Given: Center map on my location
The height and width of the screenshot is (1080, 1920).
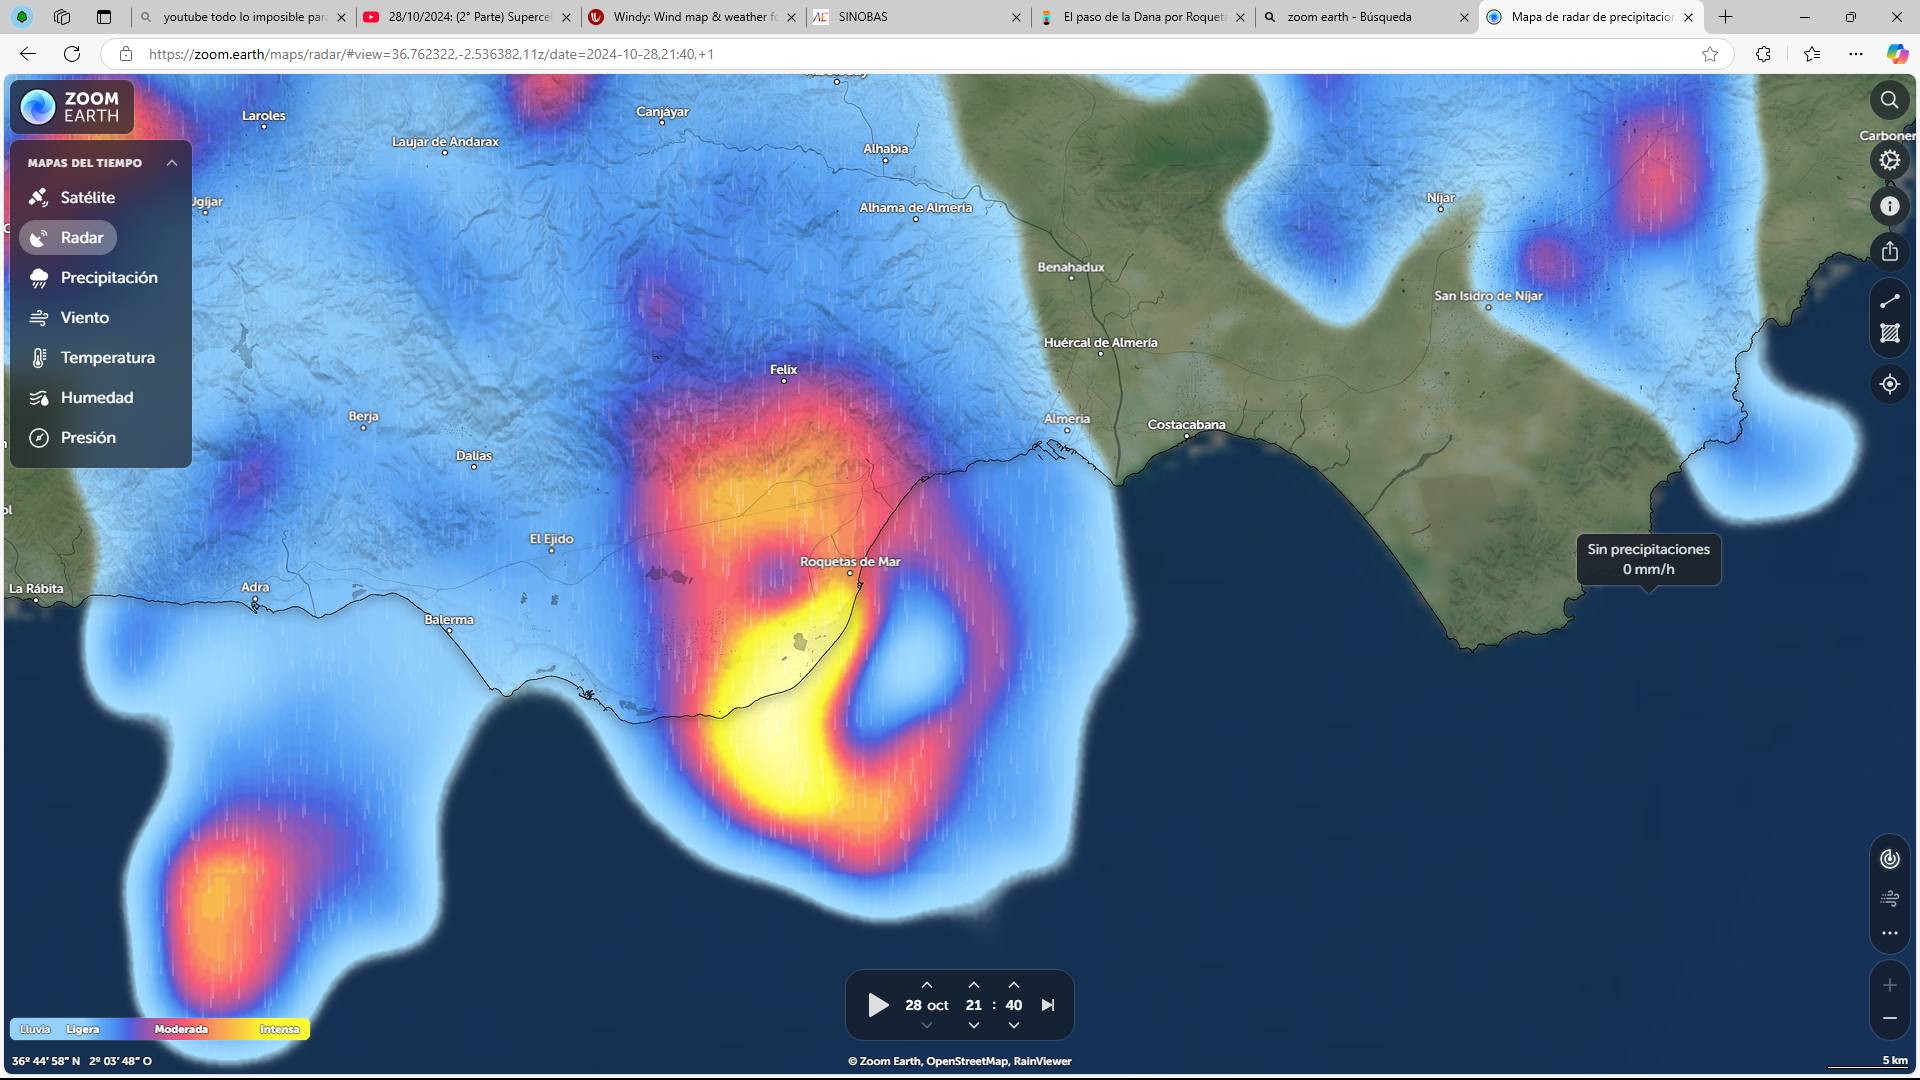Looking at the screenshot, I should coord(1889,384).
